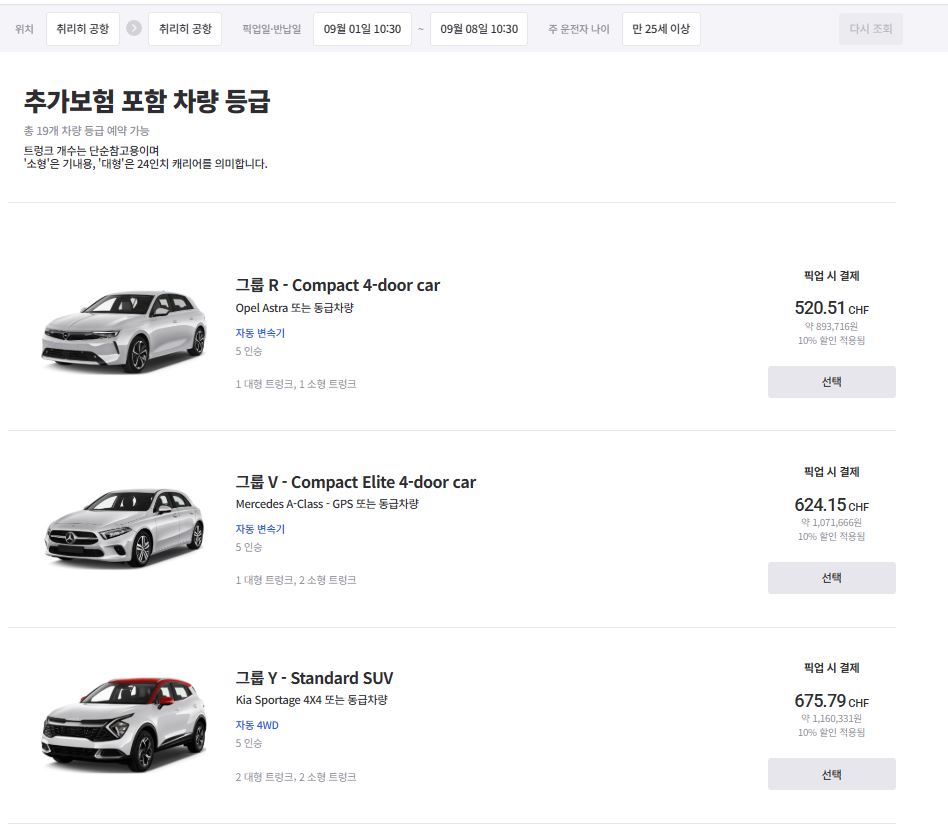Click the arrow icon between location fields
The height and width of the screenshot is (833, 948).
coord(134,29)
